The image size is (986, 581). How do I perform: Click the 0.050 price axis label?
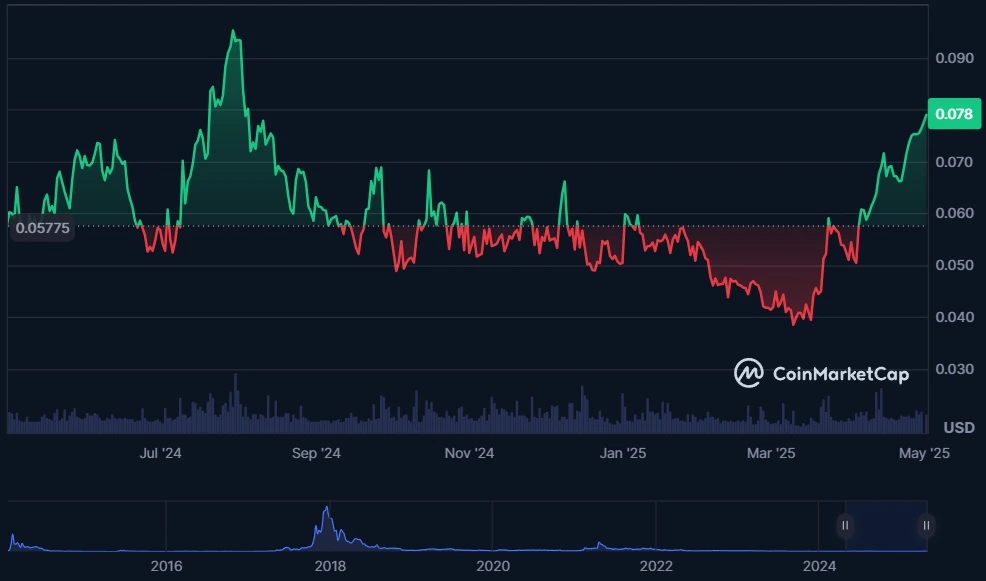tap(954, 265)
